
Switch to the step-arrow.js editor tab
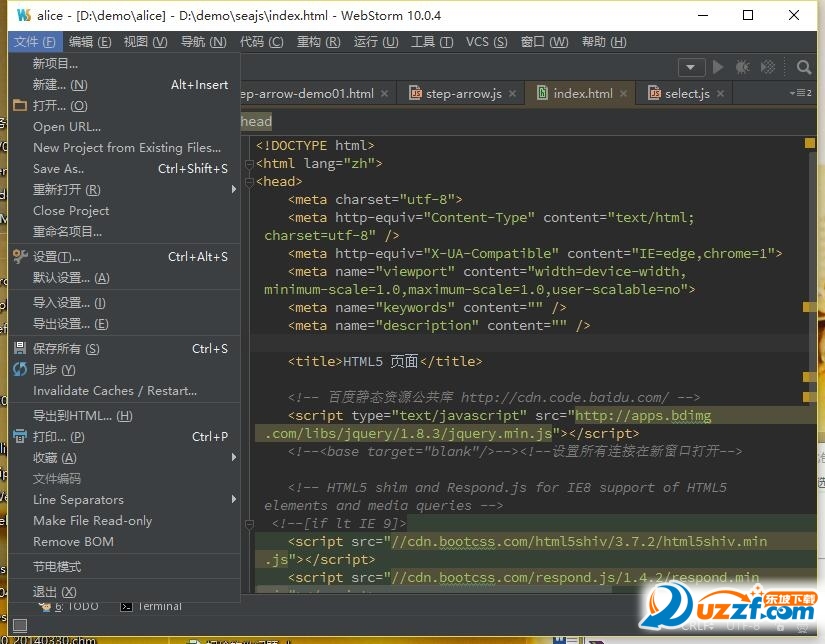[x=462, y=93]
